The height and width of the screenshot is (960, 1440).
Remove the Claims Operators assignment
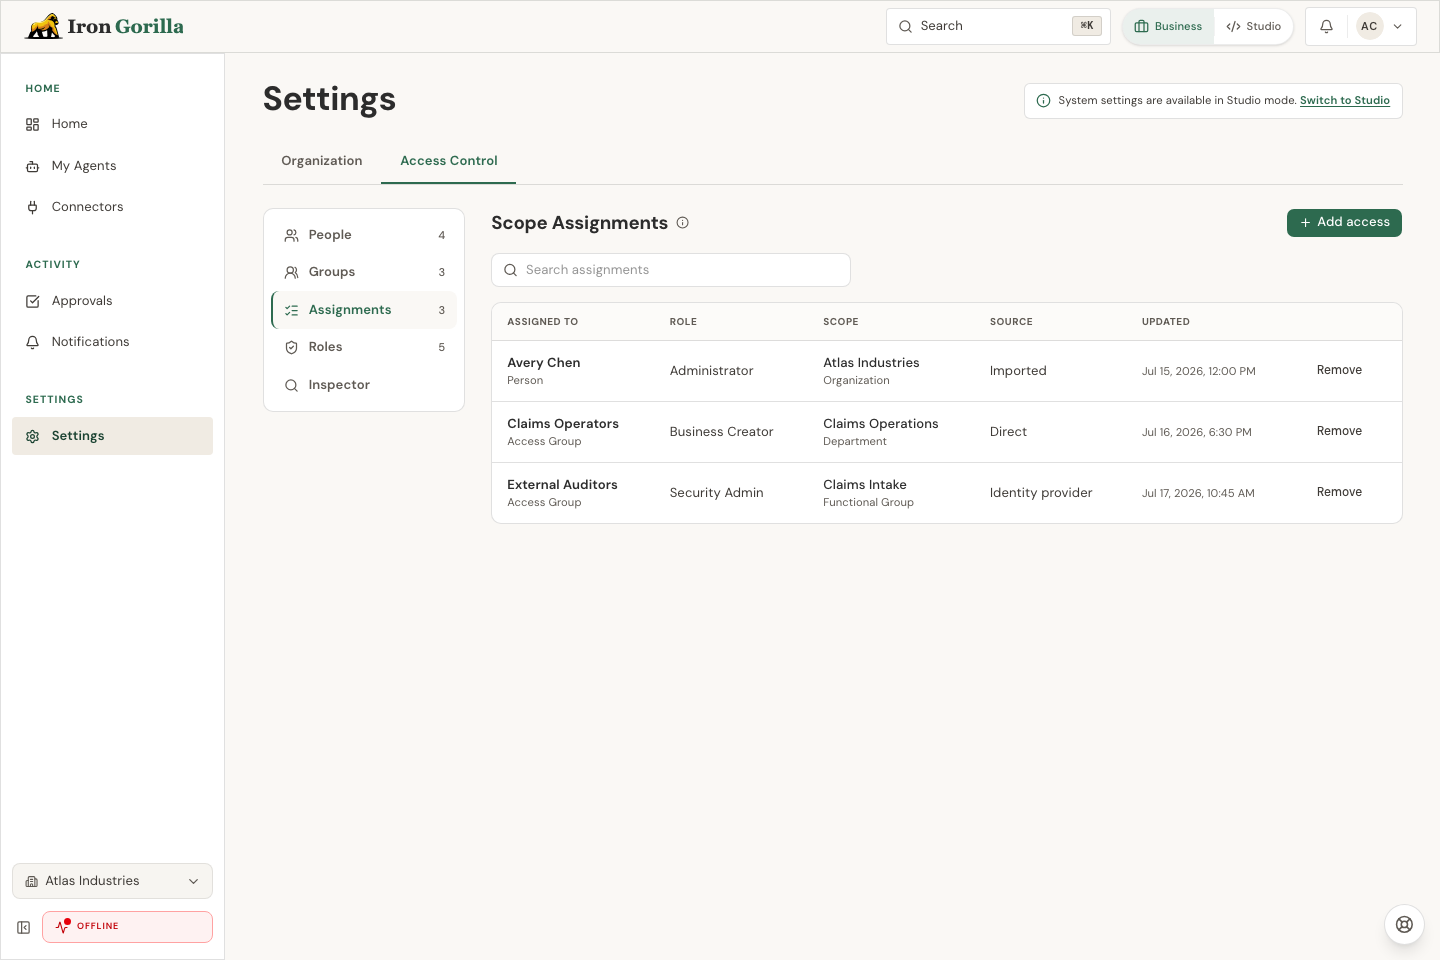1339,431
